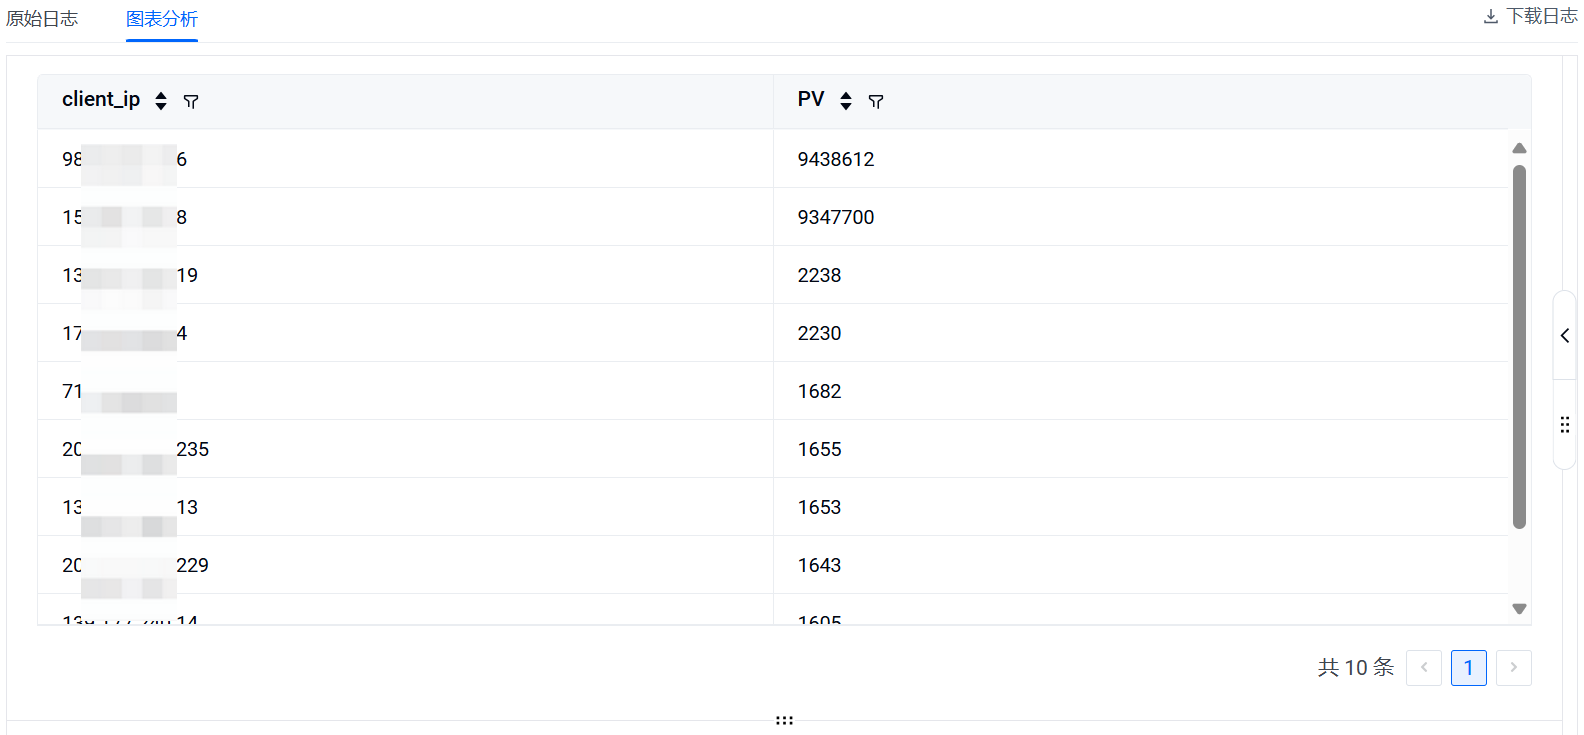The width and height of the screenshot is (1584, 735).
Task: Click the download icon beside 下载日志
Action: click(x=1490, y=17)
